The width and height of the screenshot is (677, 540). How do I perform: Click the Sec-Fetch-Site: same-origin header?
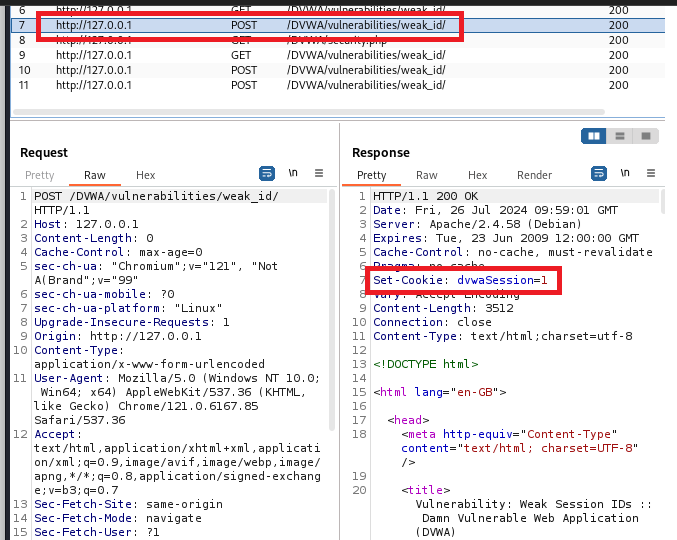pyautogui.click(x=129, y=504)
